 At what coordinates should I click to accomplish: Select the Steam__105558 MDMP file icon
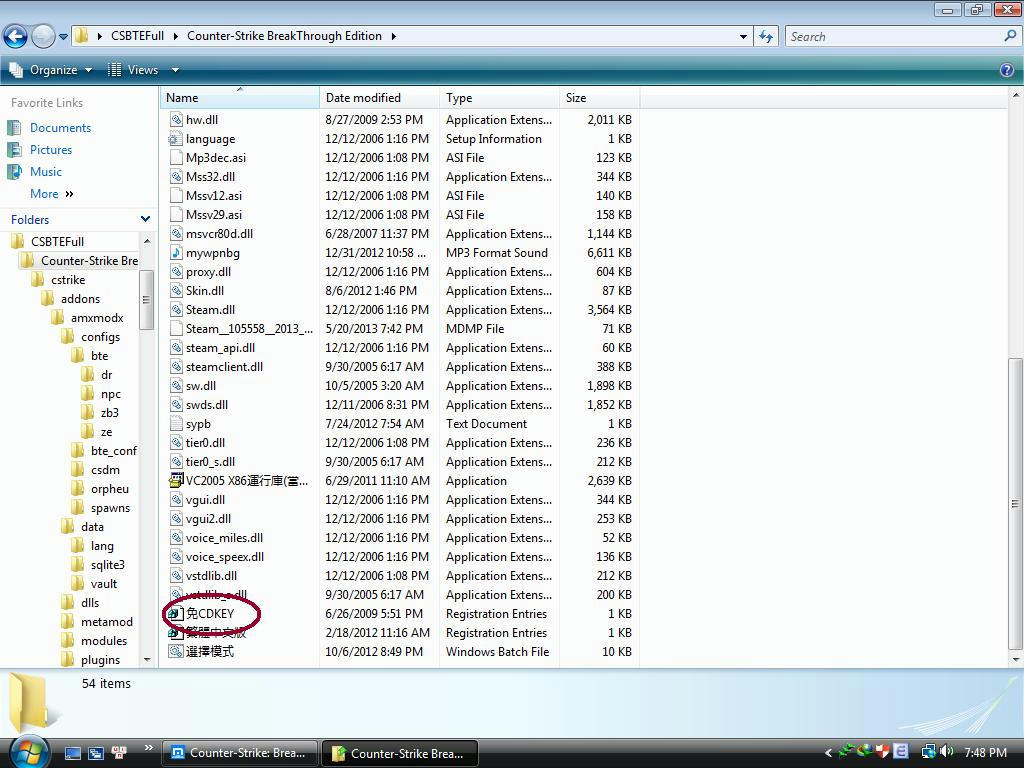pyautogui.click(x=176, y=328)
